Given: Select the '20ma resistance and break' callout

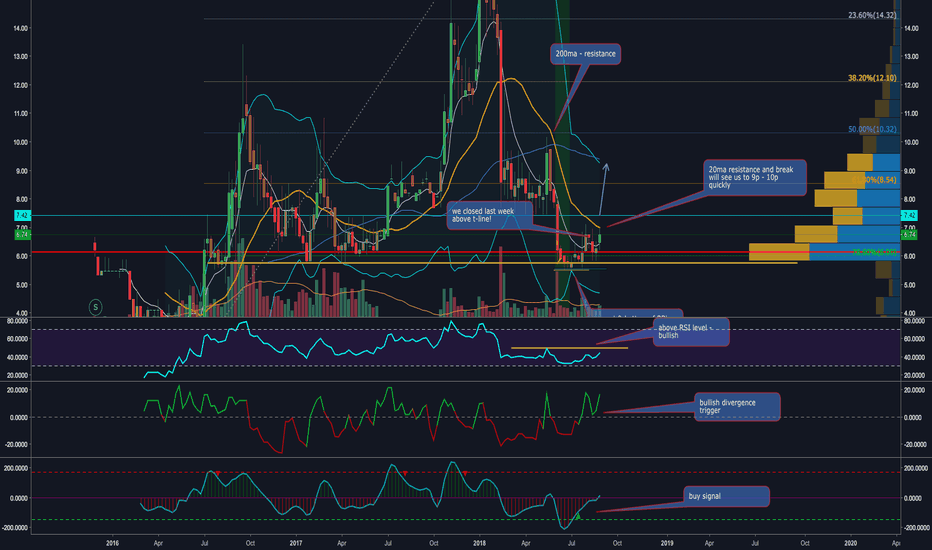Looking at the screenshot, I should pyautogui.click(x=754, y=177).
